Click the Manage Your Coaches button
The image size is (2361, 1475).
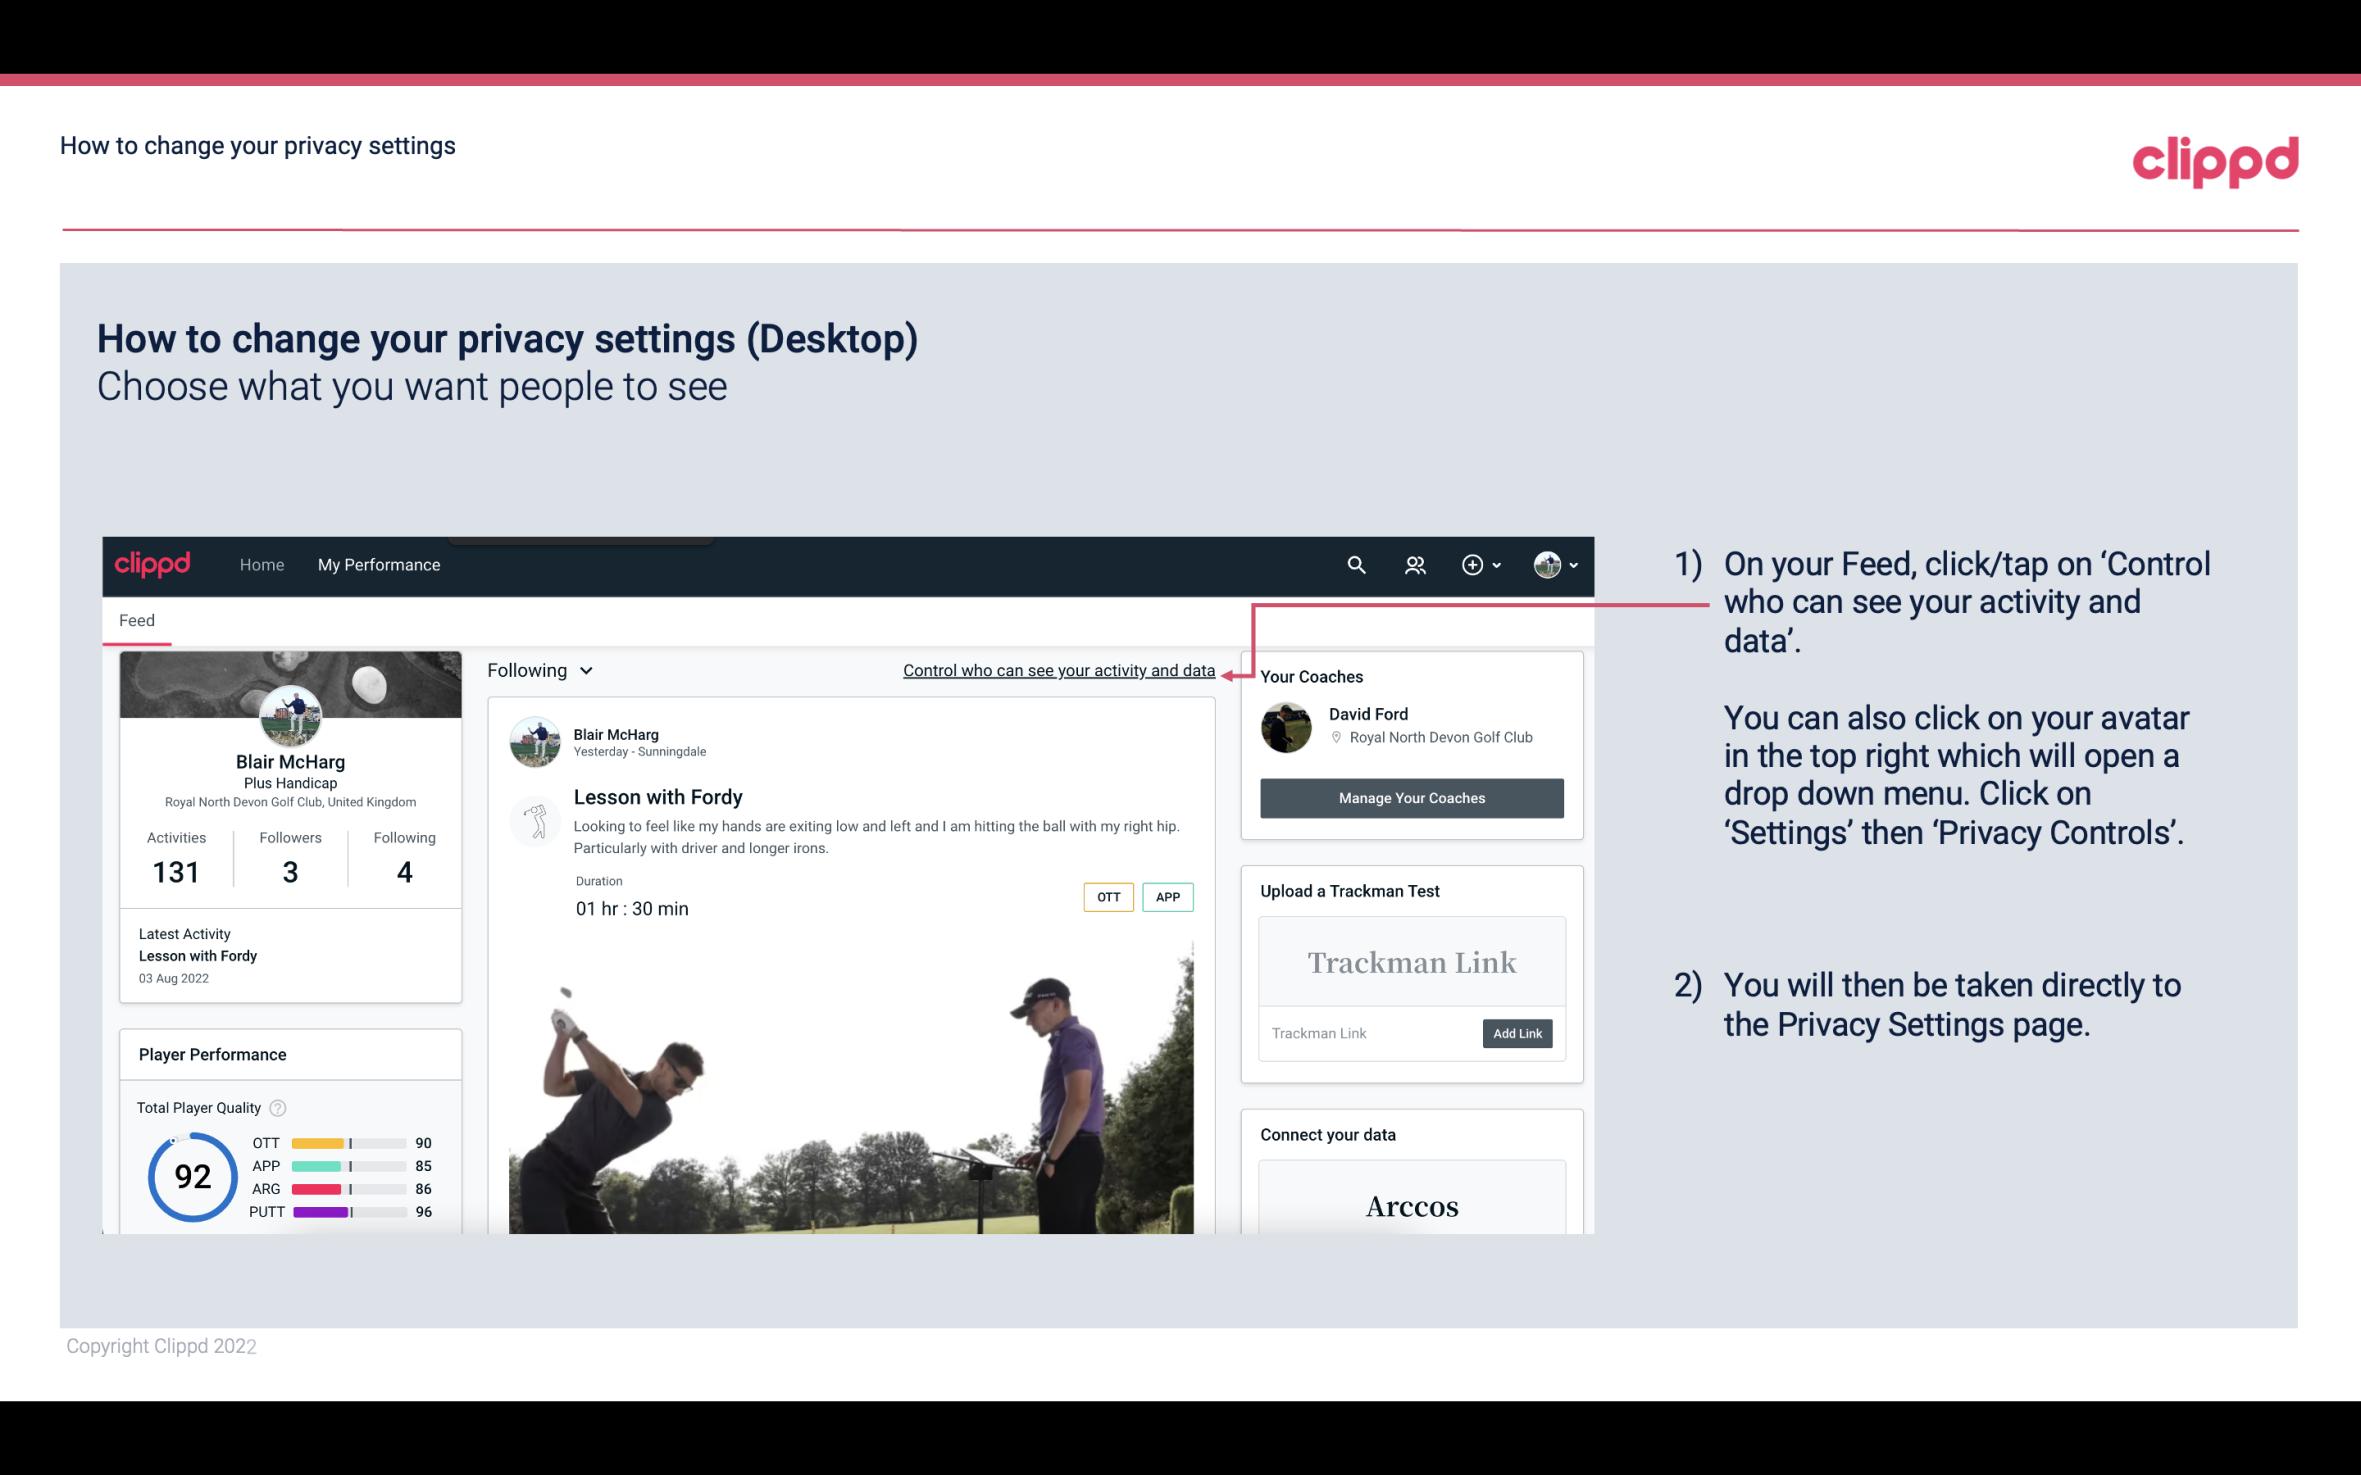(x=1410, y=797)
